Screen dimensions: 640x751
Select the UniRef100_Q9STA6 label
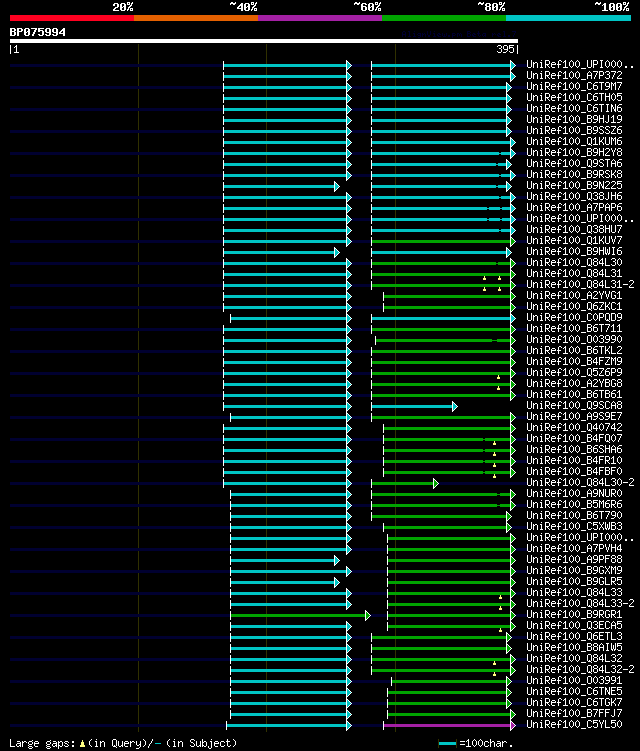[574, 164]
